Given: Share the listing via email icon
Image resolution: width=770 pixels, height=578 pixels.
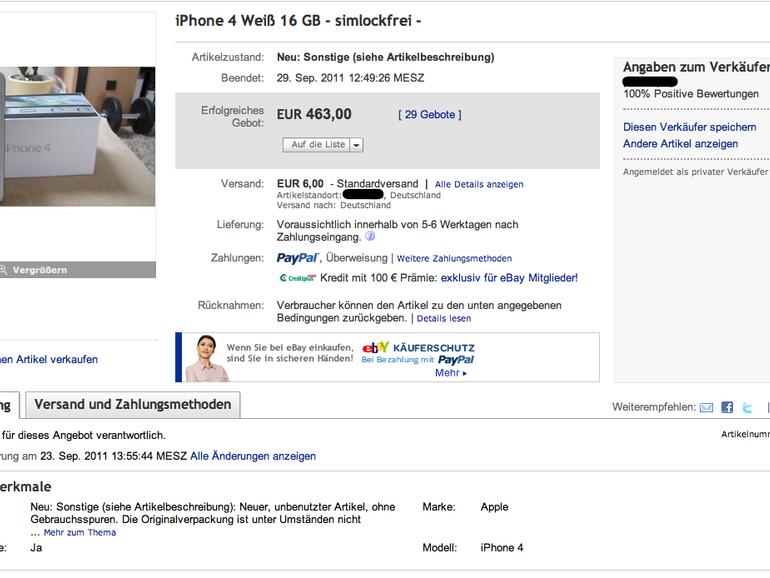Looking at the screenshot, I should point(706,407).
